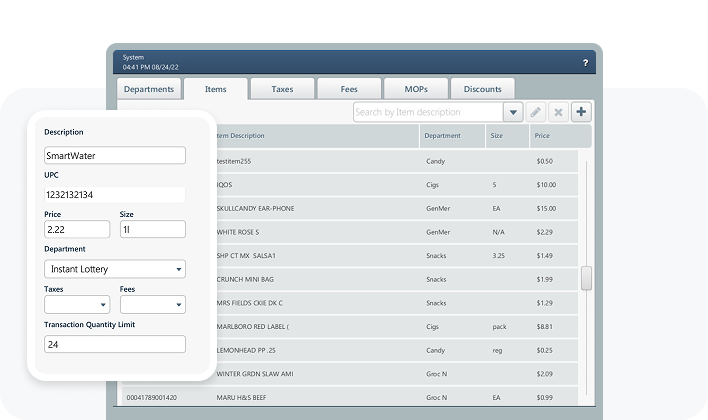Click the vertical scrollbar thumb in item list
This screenshot has width=708, height=420.
tap(586, 278)
